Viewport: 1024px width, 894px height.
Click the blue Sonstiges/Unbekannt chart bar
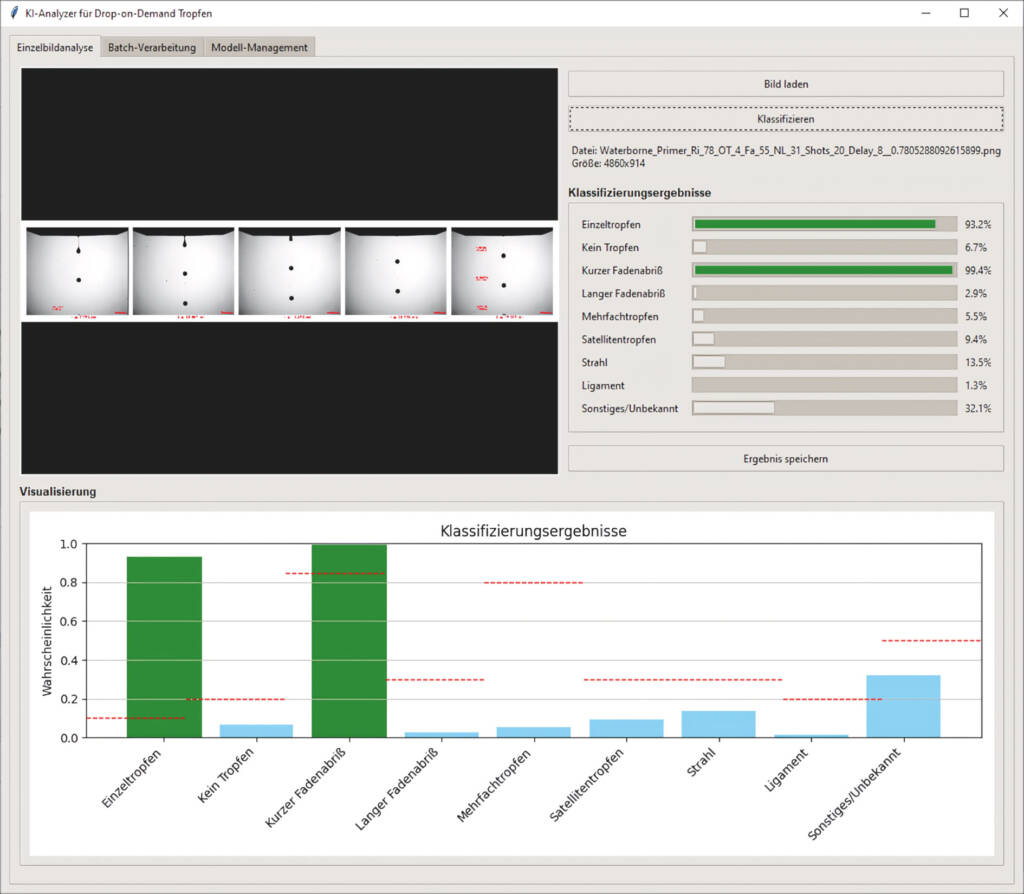coord(903,707)
